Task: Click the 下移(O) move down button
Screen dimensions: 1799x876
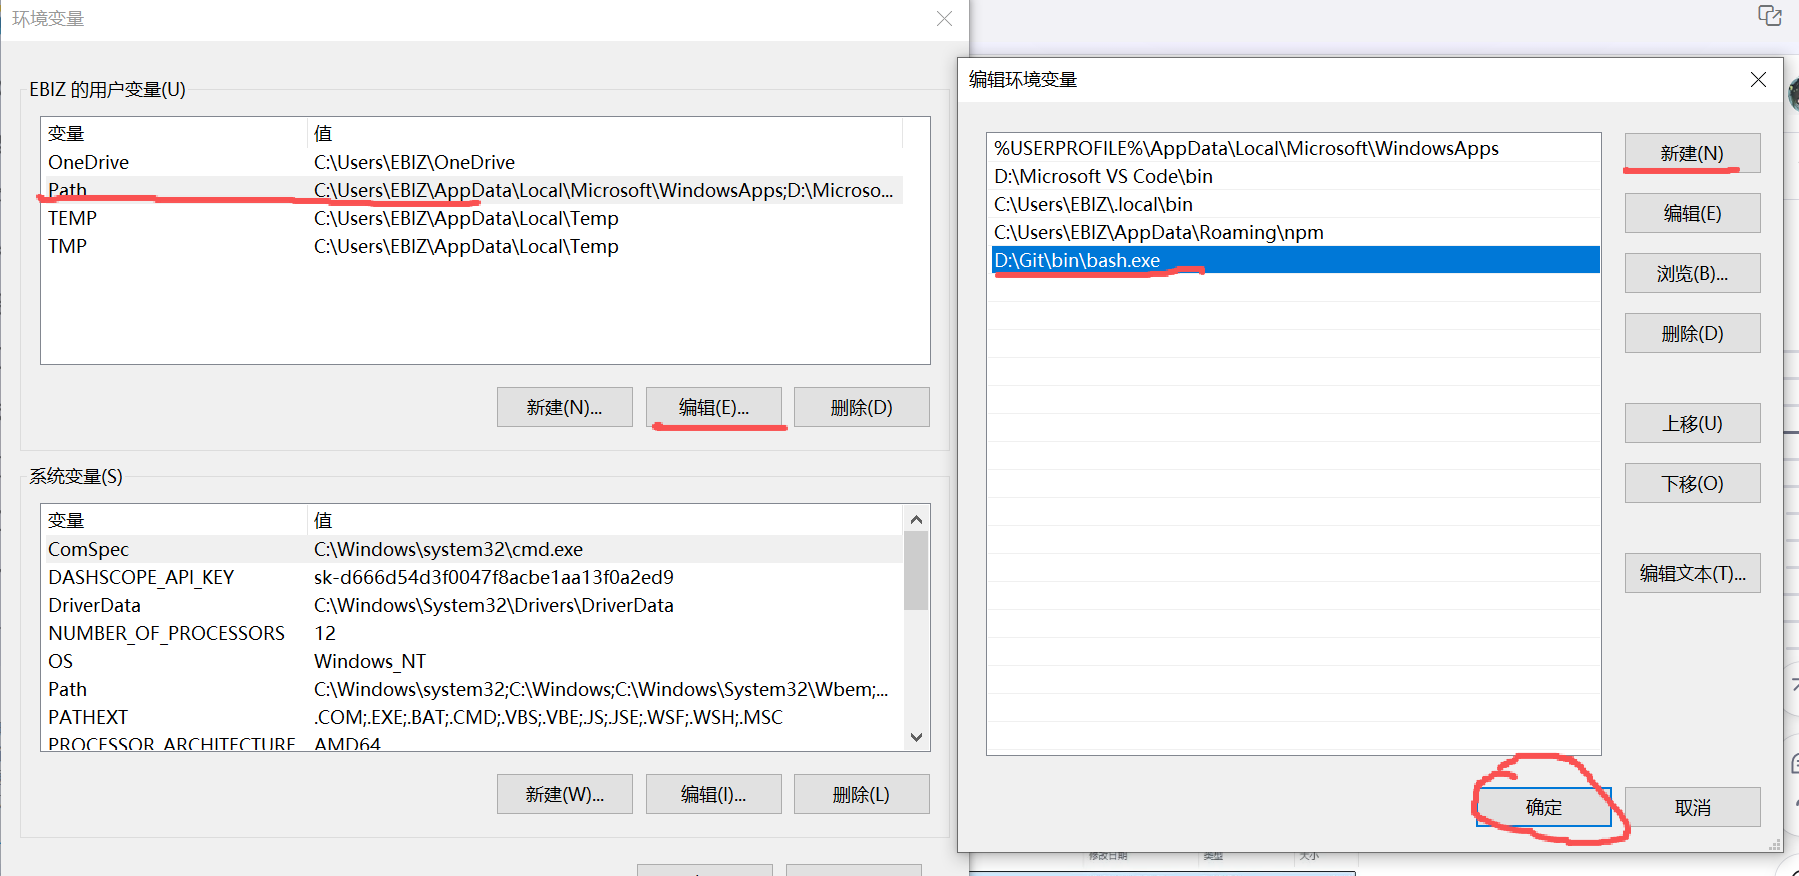Action: click(1692, 483)
